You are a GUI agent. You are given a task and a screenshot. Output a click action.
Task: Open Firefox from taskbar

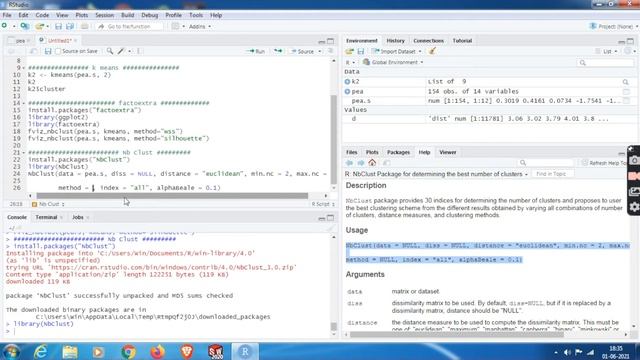[158, 351]
